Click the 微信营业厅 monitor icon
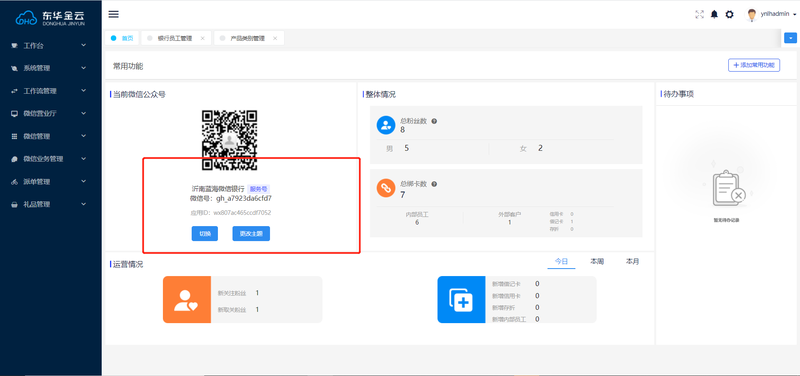Screen dimensions: 800x376 point(14,114)
